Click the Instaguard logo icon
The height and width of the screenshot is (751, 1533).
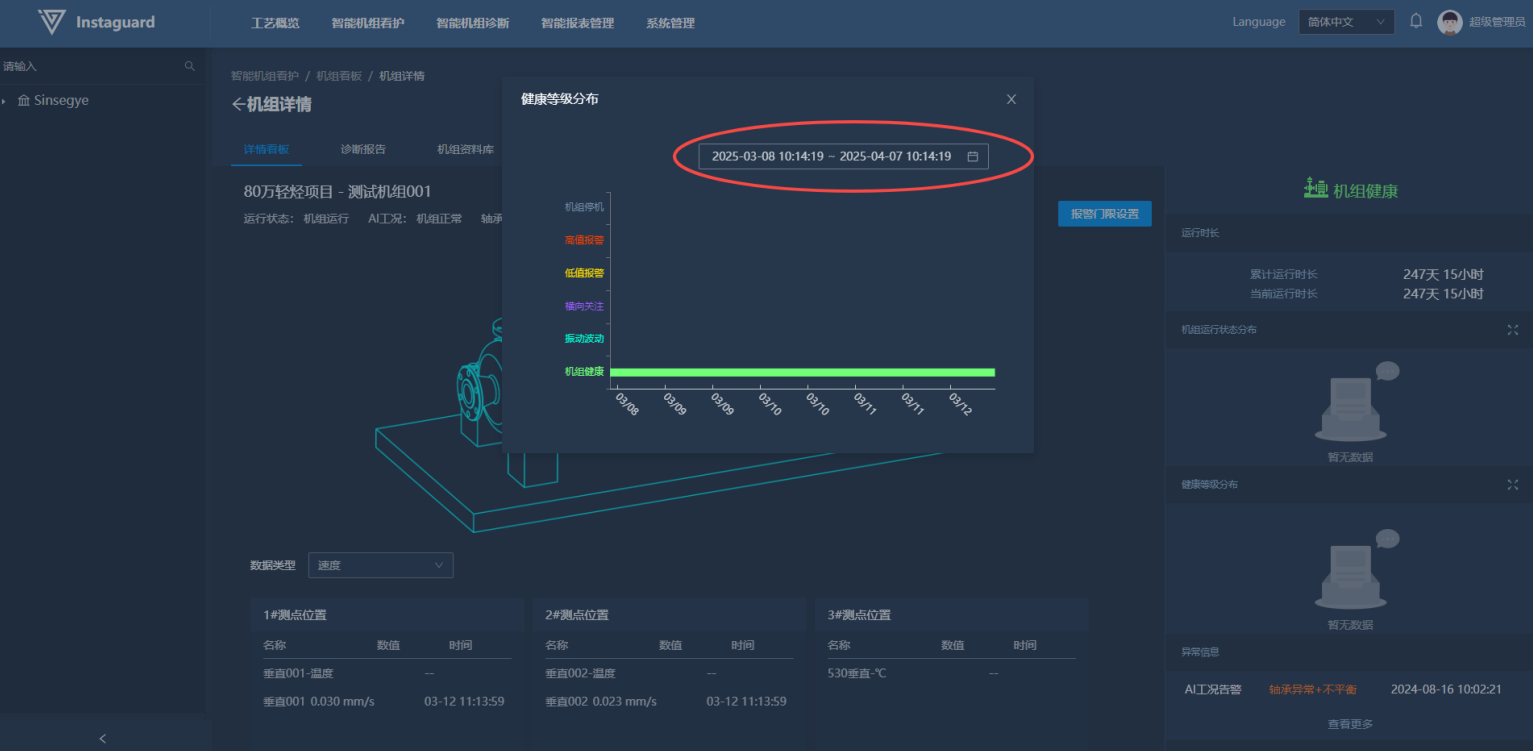tap(52, 22)
